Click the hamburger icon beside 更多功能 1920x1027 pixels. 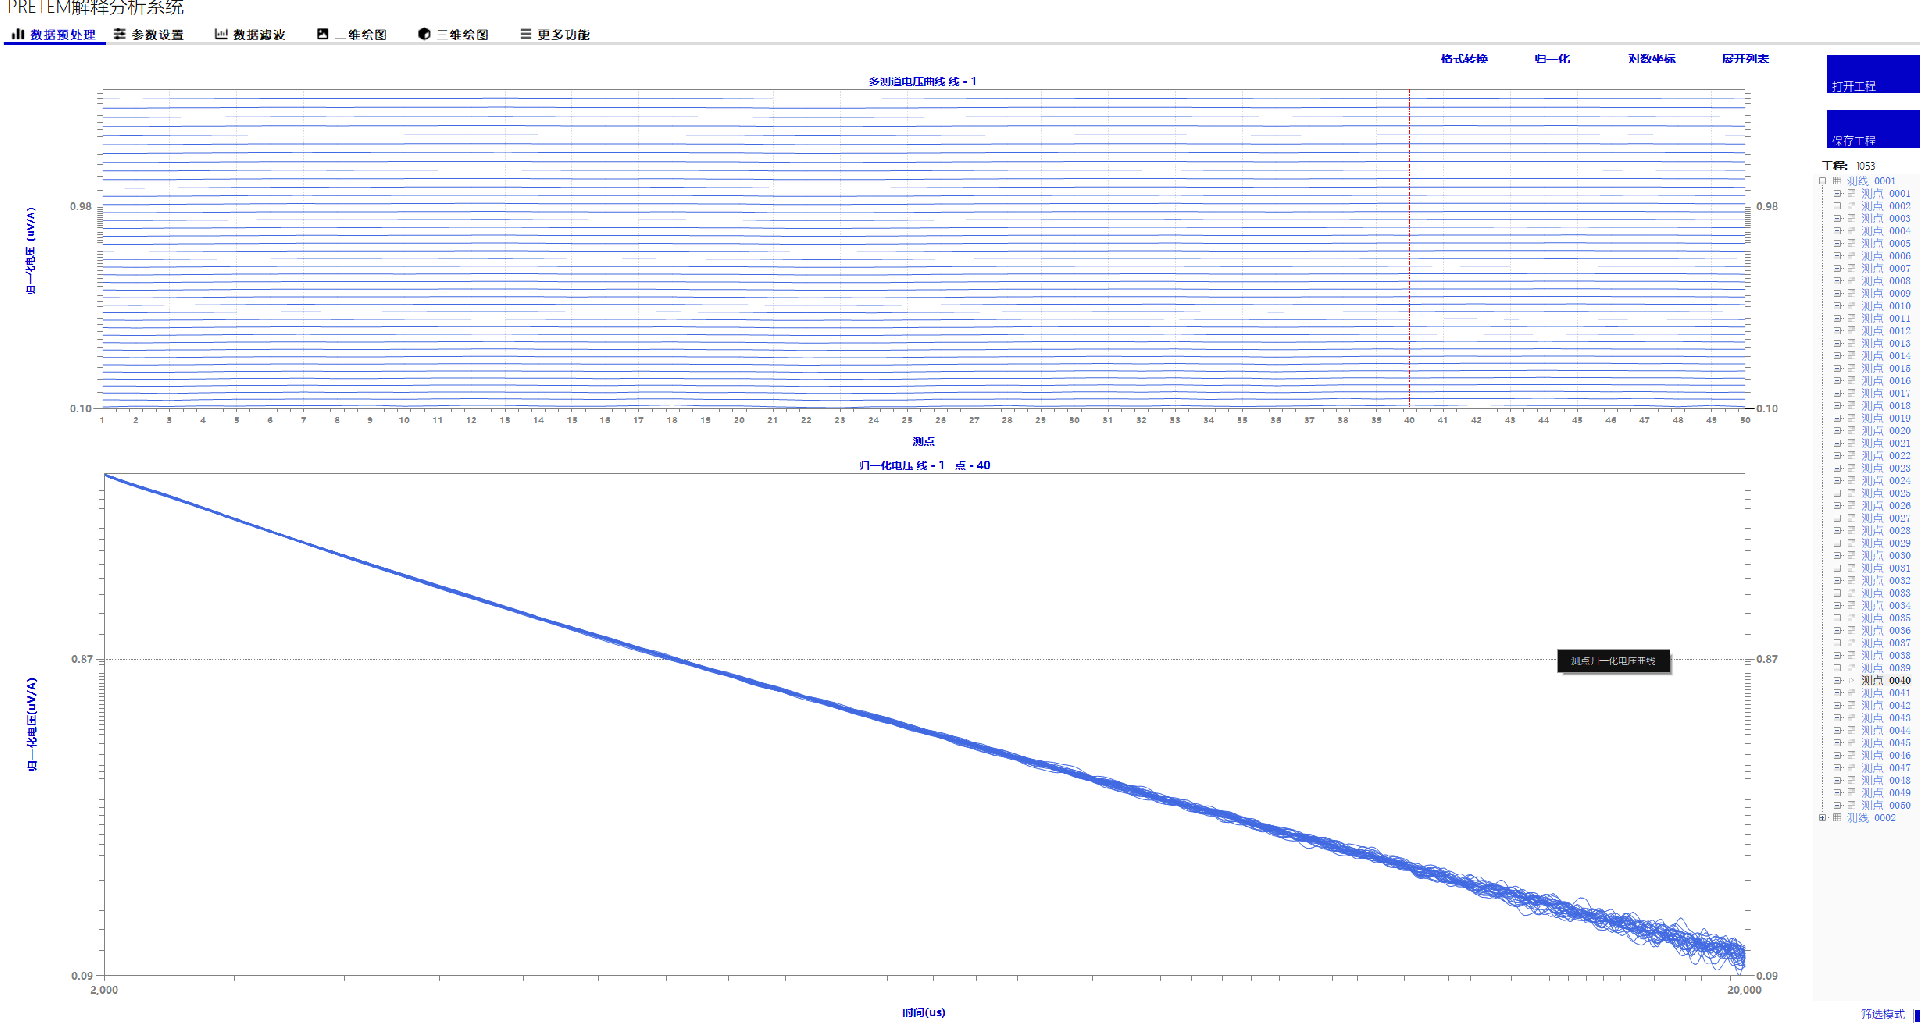pyautogui.click(x=525, y=34)
